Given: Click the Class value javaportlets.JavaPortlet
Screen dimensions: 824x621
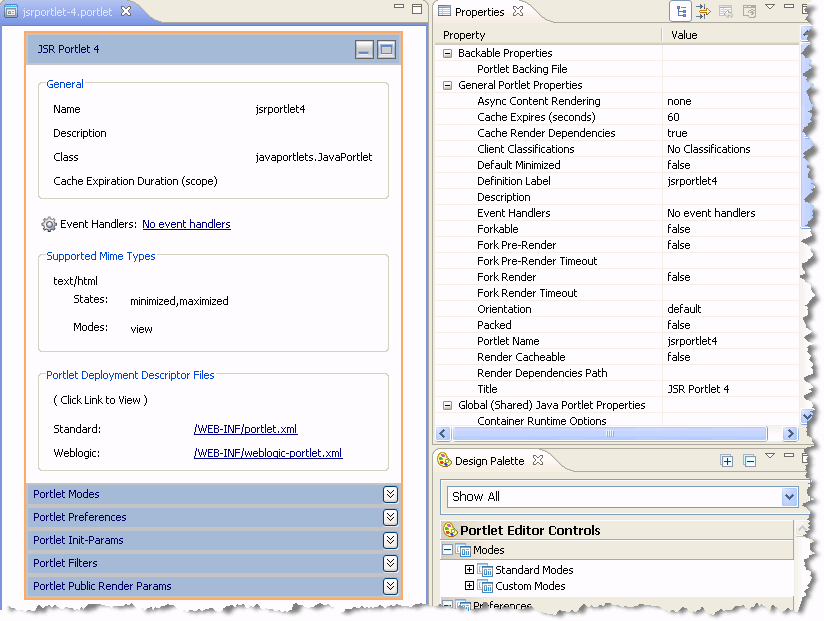Looking at the screenshot, I should tap(314, 157).
